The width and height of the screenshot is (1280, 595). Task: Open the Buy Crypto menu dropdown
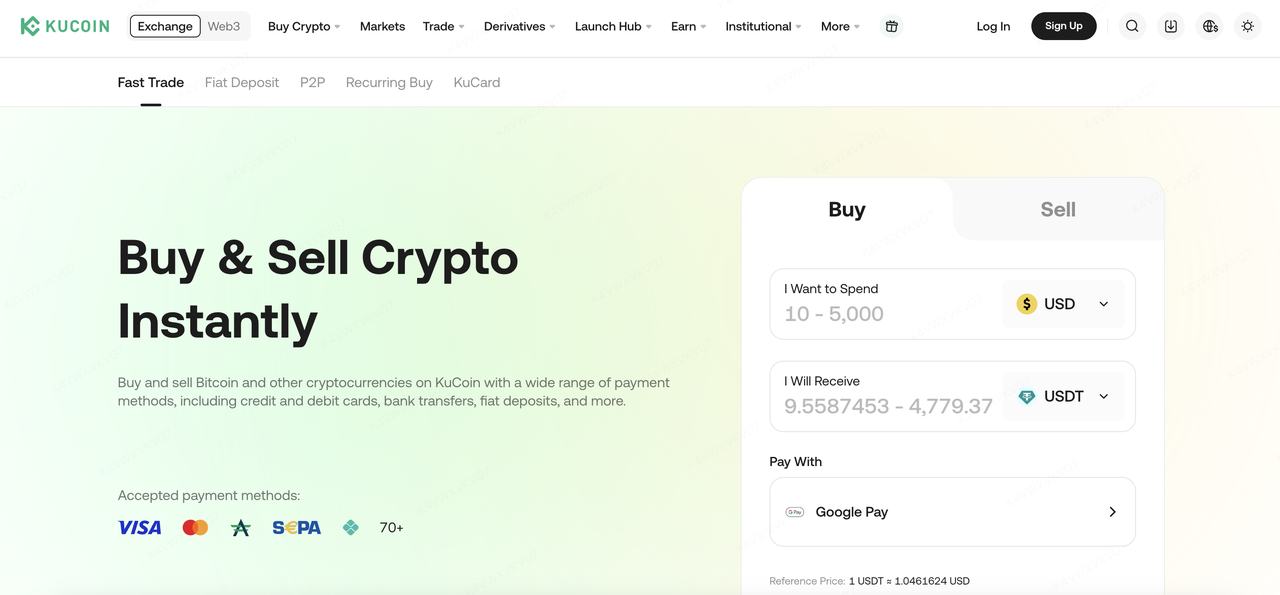point(304,26)
